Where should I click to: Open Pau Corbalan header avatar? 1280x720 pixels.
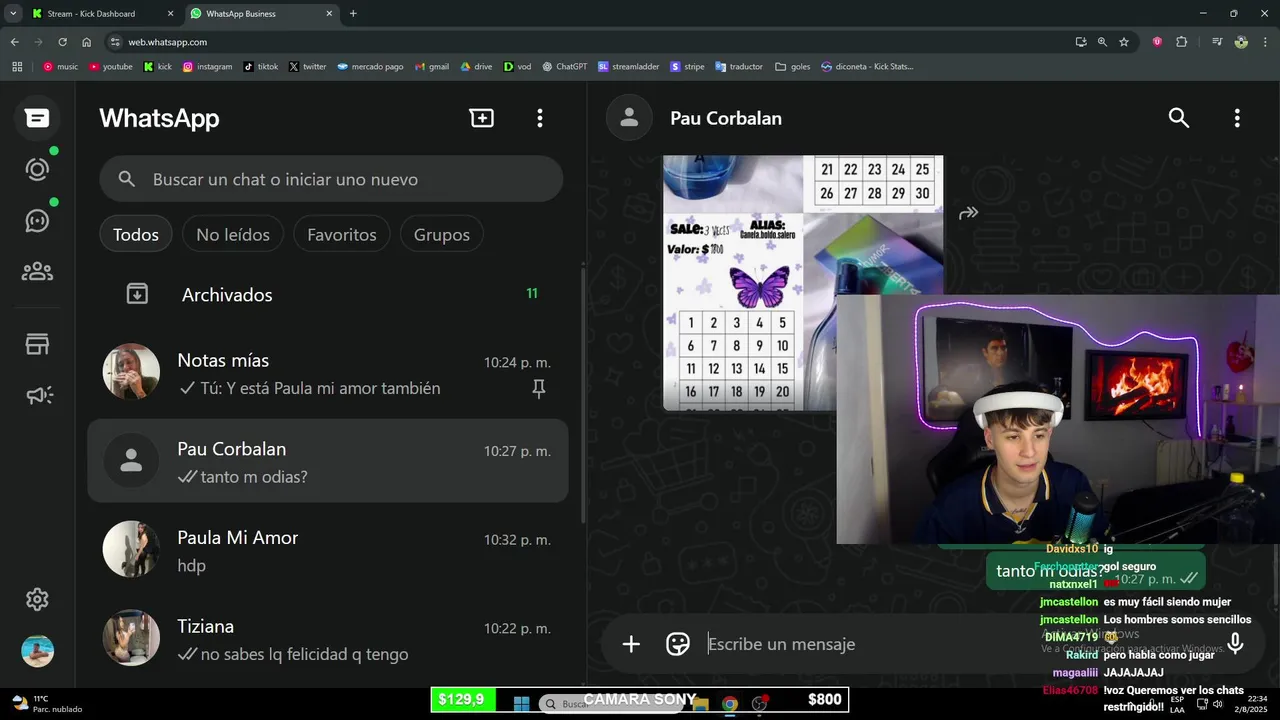click(629, 118)
